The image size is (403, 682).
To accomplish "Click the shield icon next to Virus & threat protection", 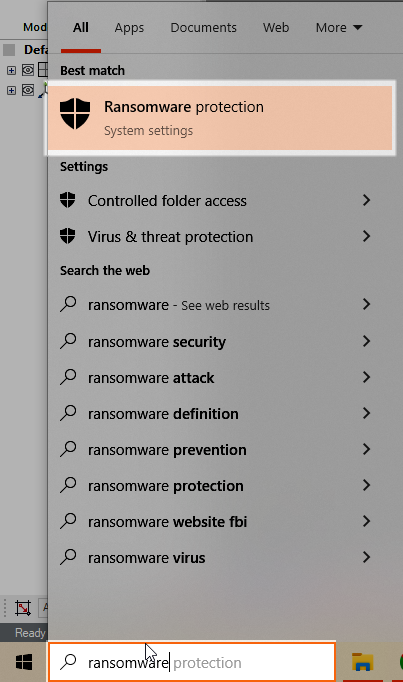I will coord(67,236).
